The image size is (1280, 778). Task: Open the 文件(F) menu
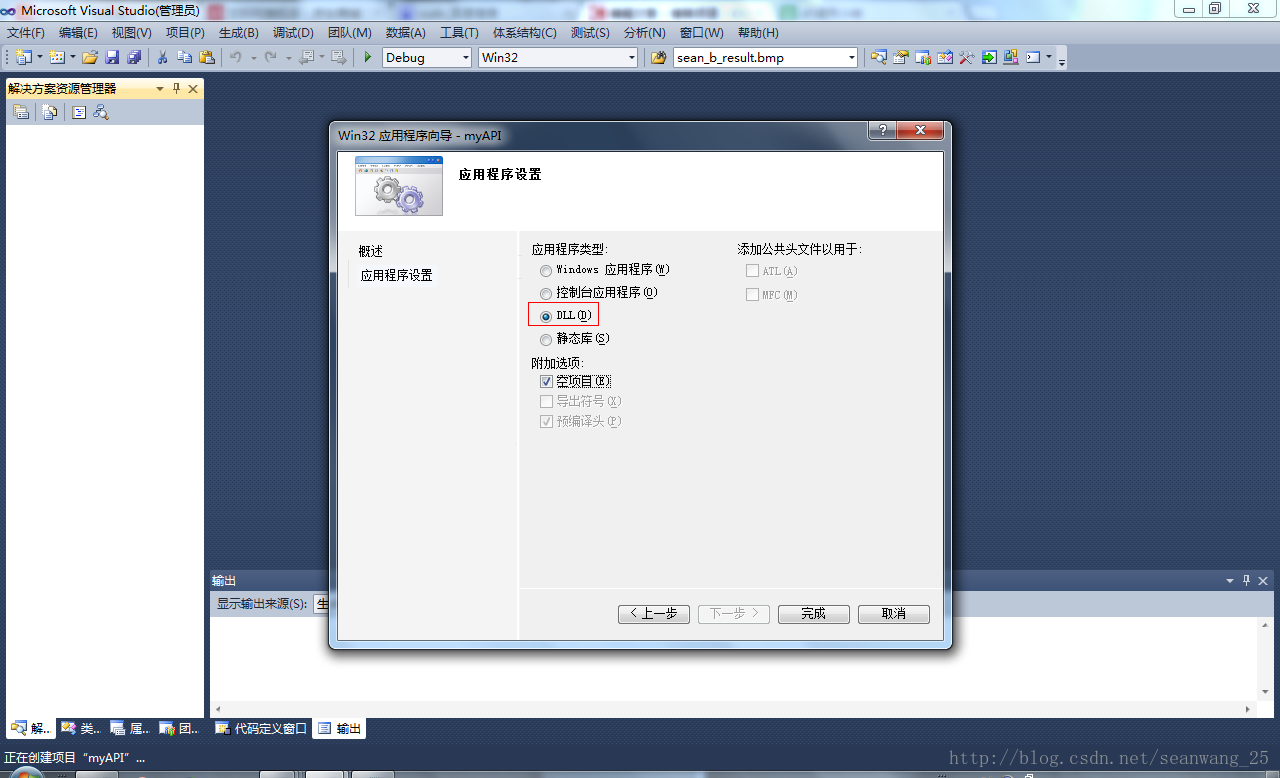26,33
